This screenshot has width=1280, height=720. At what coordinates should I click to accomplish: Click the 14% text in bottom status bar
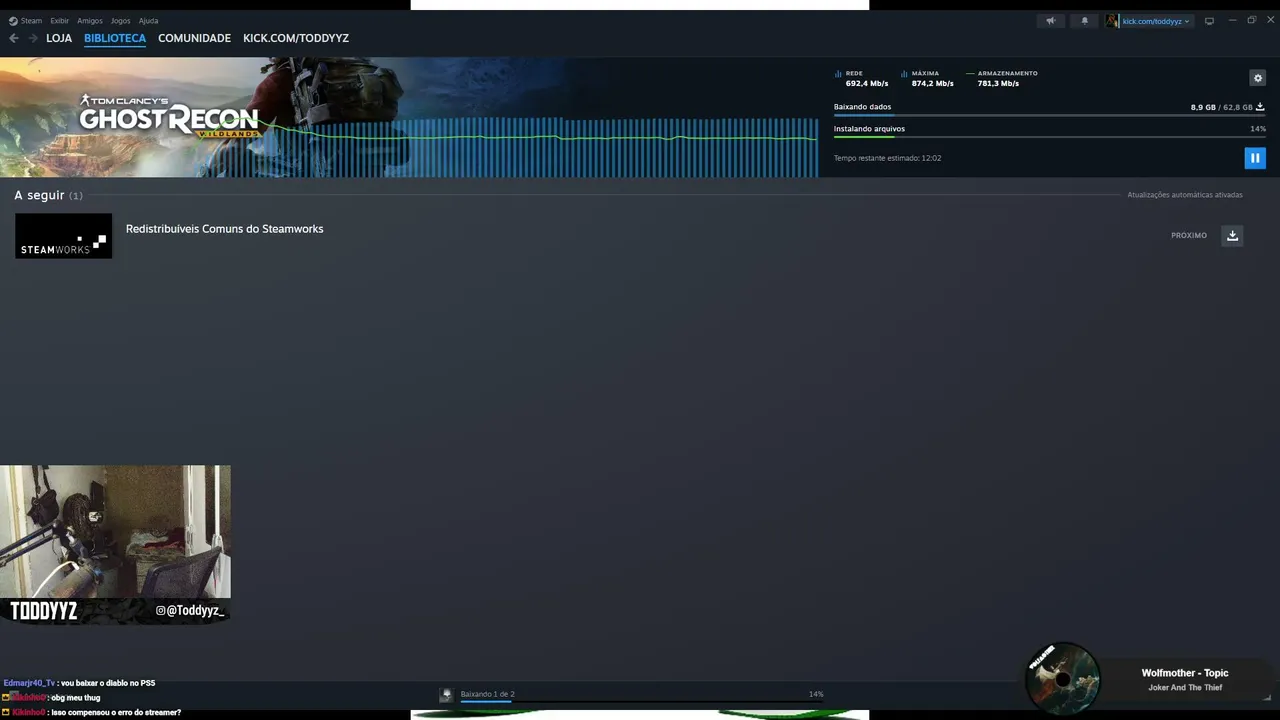(x=816, y=694)
